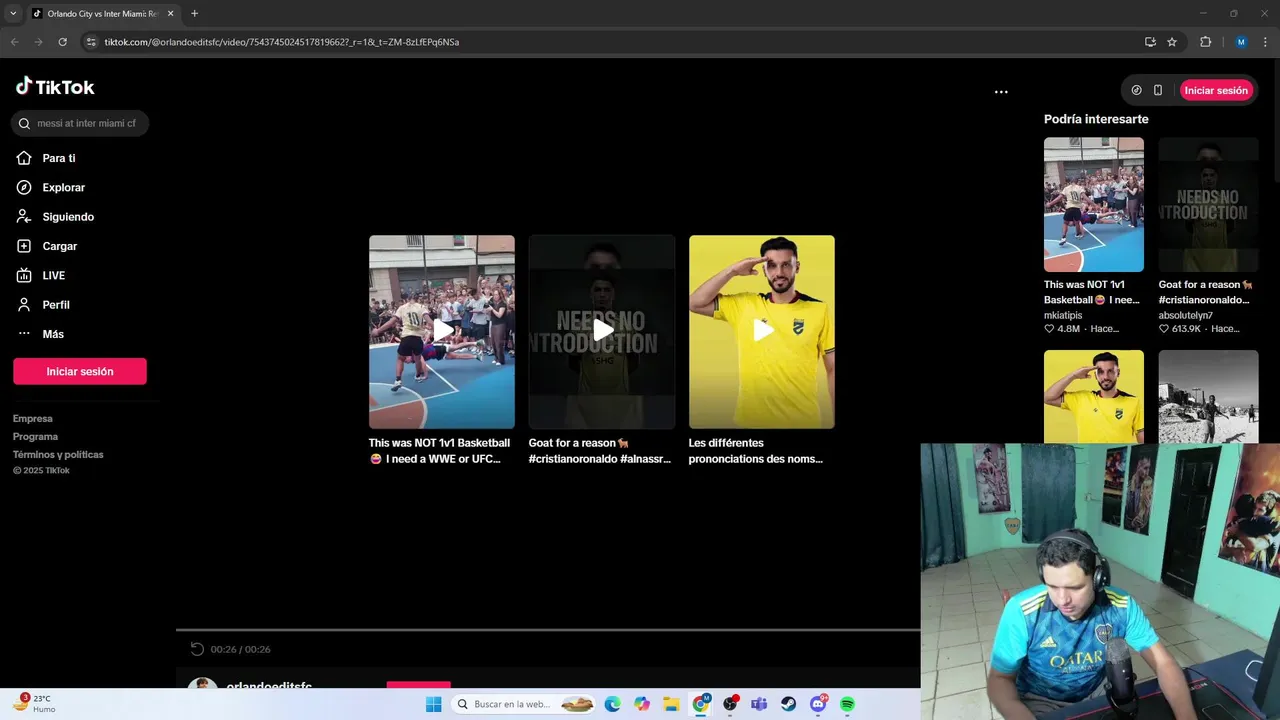Screen dimensions: 1280x720
Task: Open File Explorer from taskbar
Action: click(x=671, y=704)
